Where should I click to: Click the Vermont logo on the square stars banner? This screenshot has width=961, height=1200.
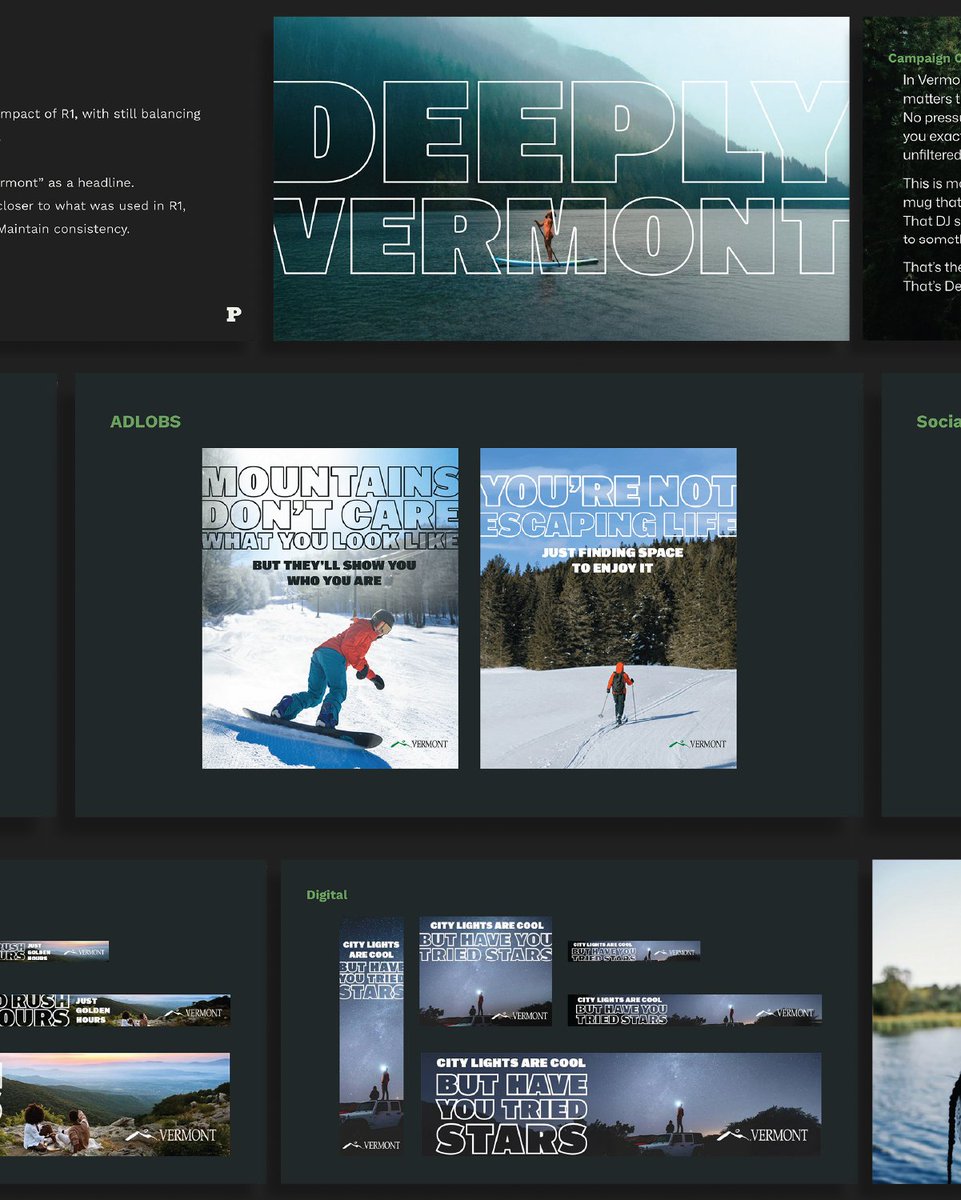pyautogui.click(x=519, y=1016)
